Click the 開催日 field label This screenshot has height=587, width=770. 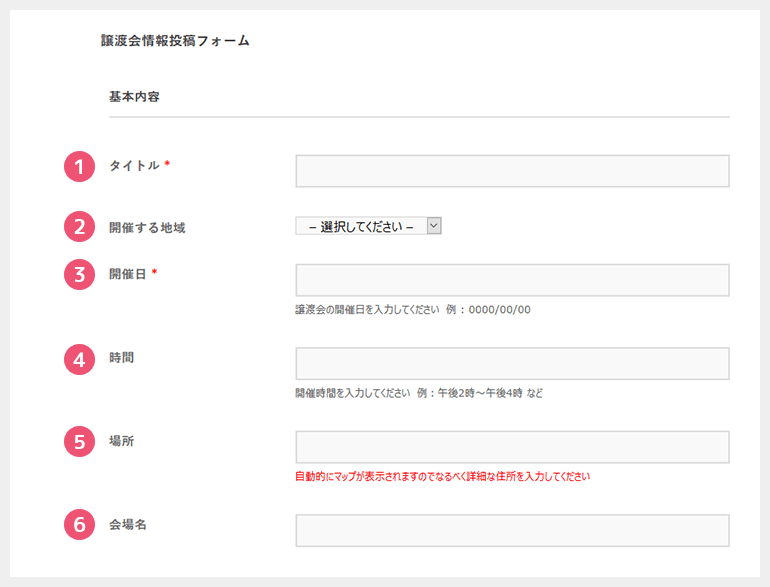pyautogui.click(x=127, y=274)
